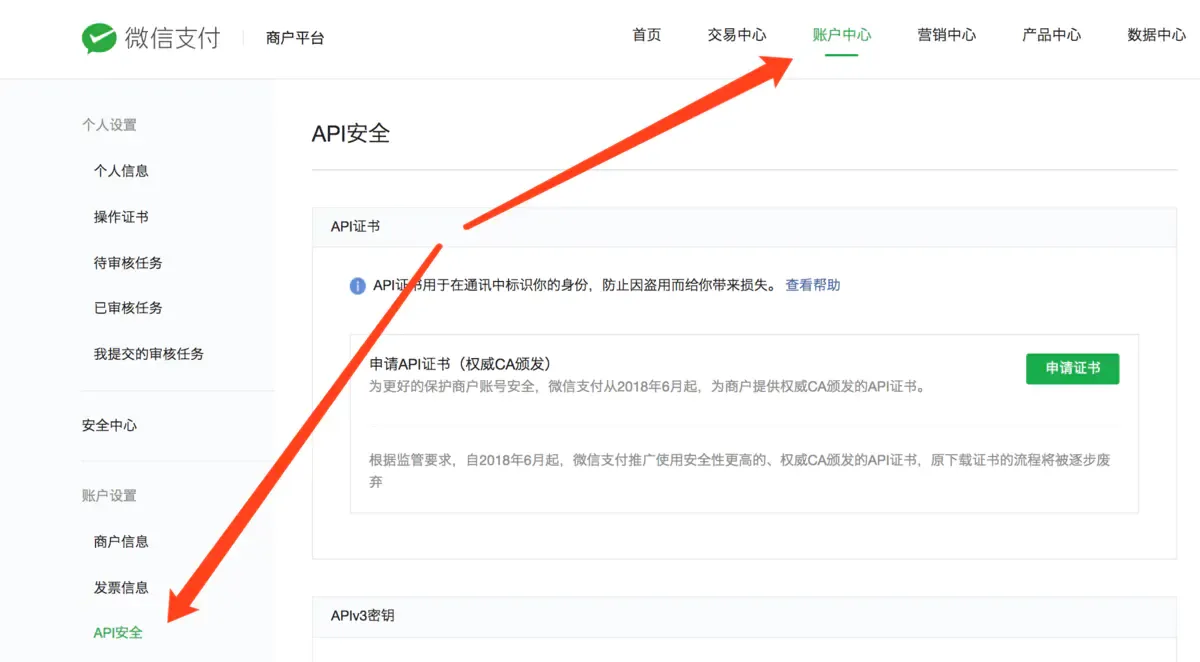The image size is (1200, 662).
Task: Select the API安全 sidebar item
Action: (x=118, y=633)
